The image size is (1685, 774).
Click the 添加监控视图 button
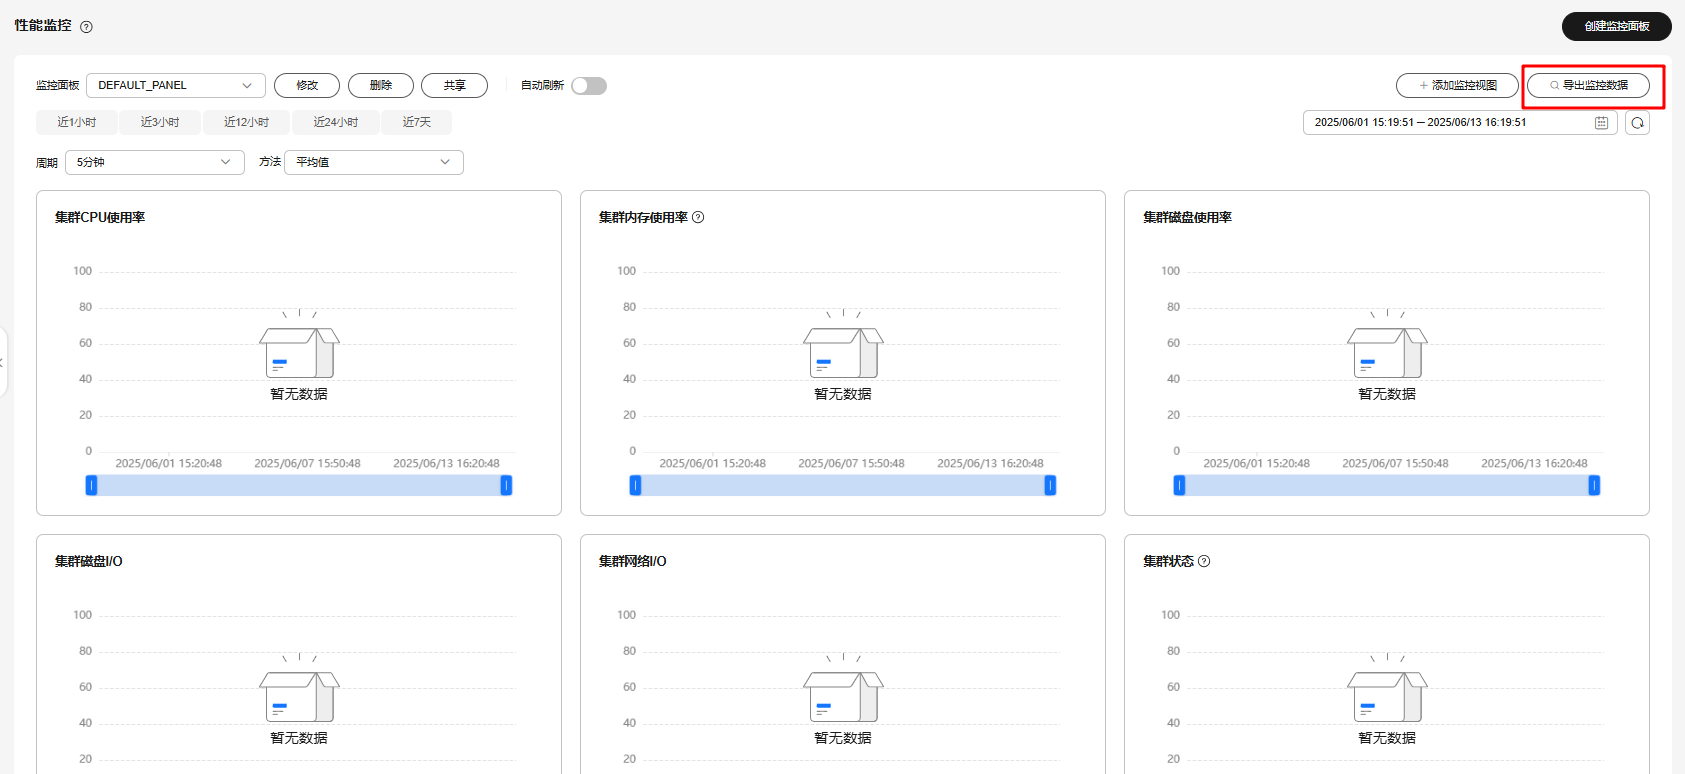point(1457,86)
